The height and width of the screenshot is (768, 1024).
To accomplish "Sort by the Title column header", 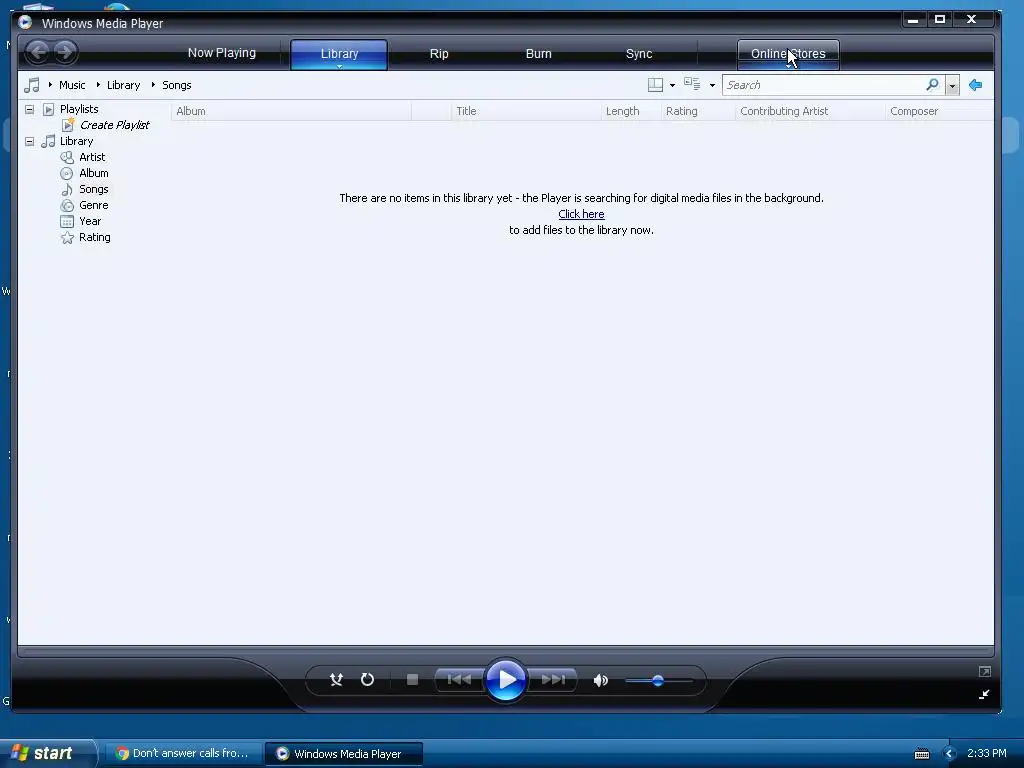I will point(526,111).
